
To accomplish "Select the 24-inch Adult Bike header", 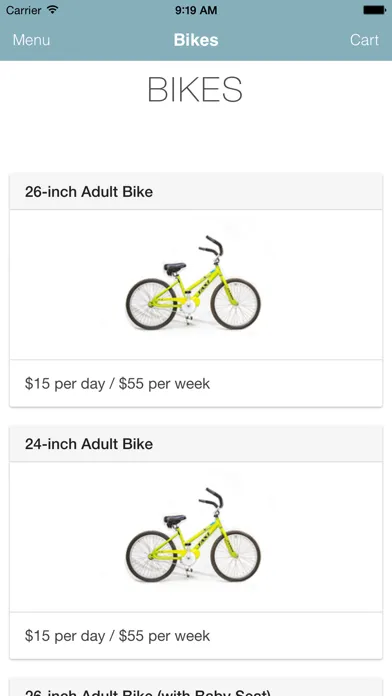I will point(196,444).
